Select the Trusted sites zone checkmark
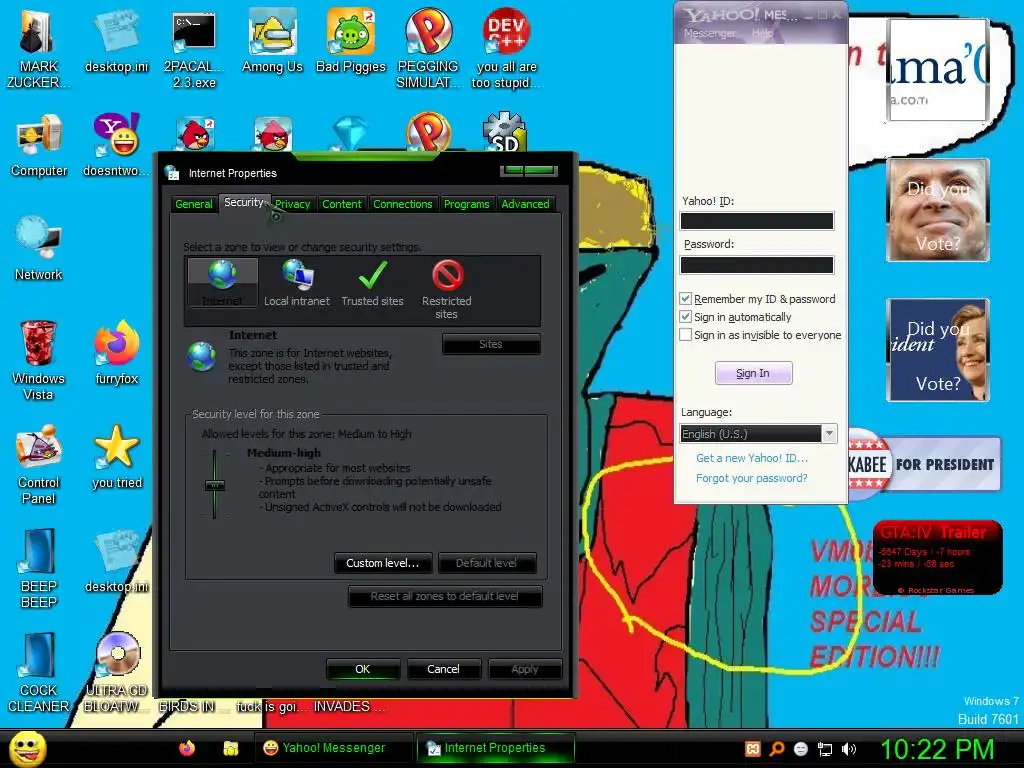The width and height of the screenshot is (1024, 768). 372,282
